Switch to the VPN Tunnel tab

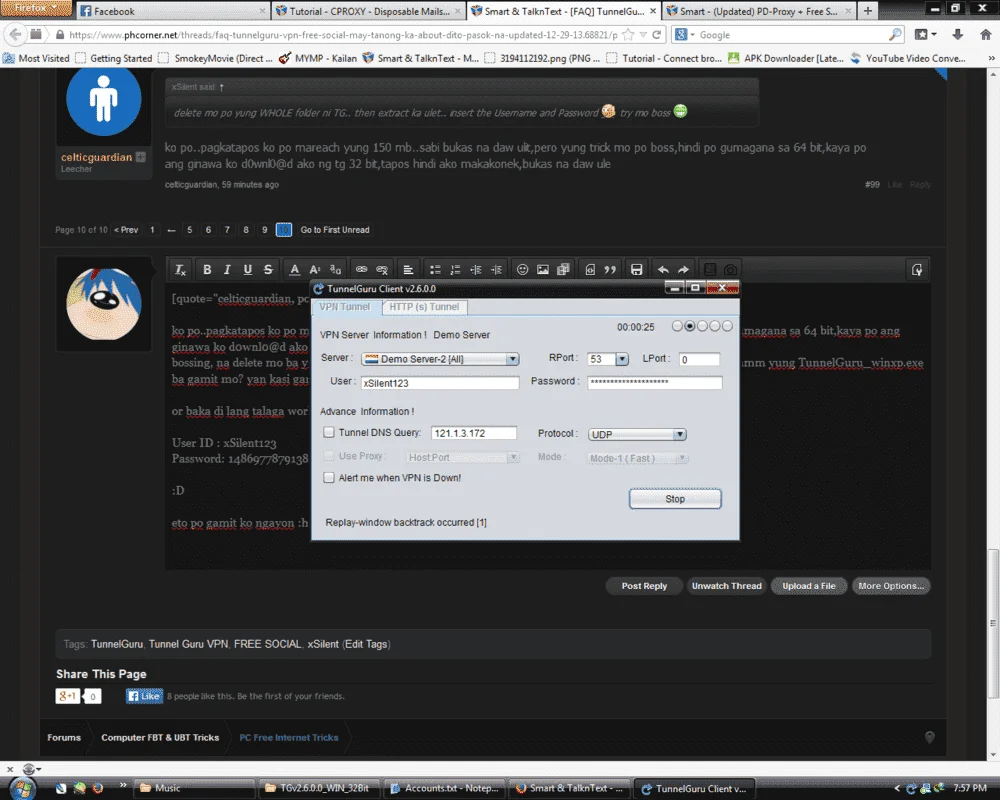coord(344,307)
